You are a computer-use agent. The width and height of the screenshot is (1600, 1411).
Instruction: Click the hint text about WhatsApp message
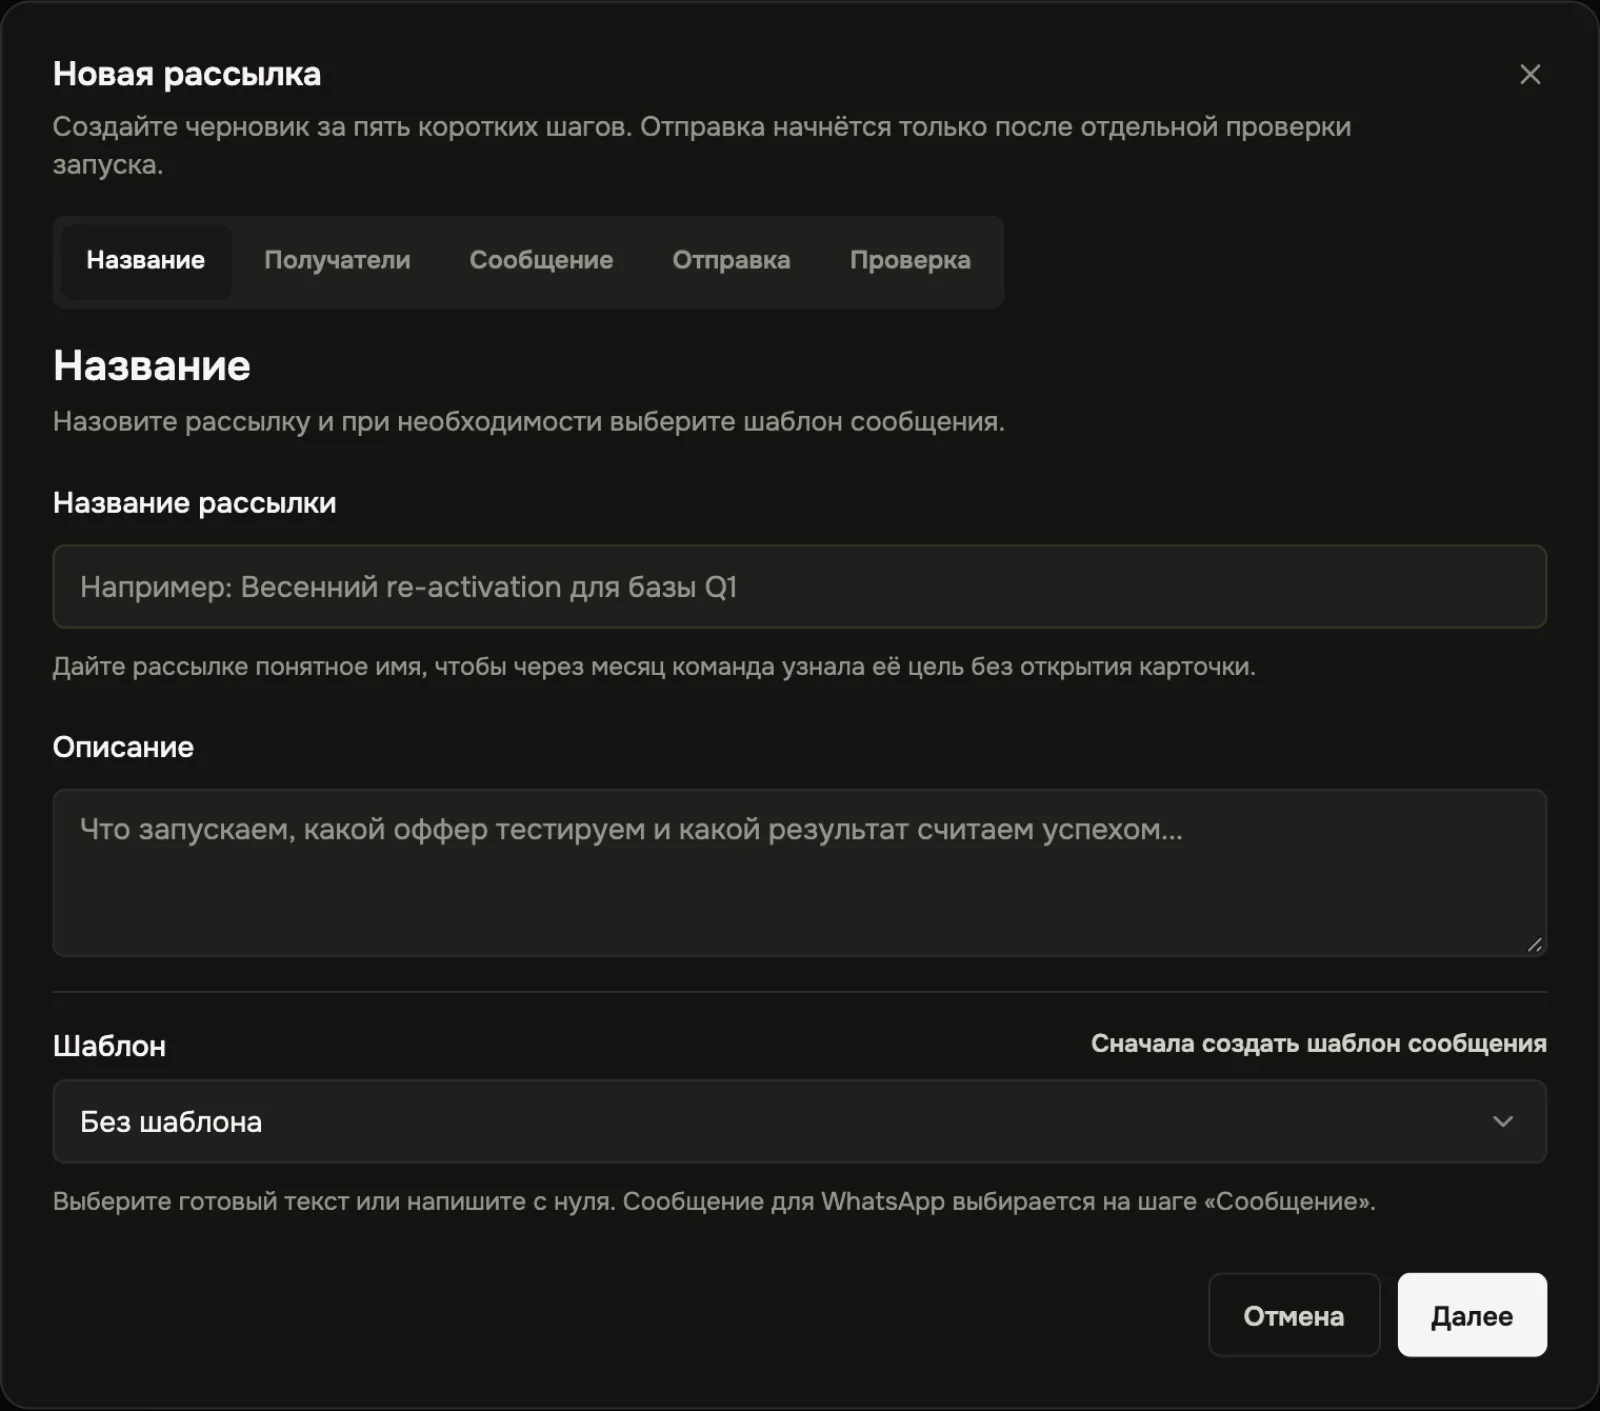(714, 1201)
